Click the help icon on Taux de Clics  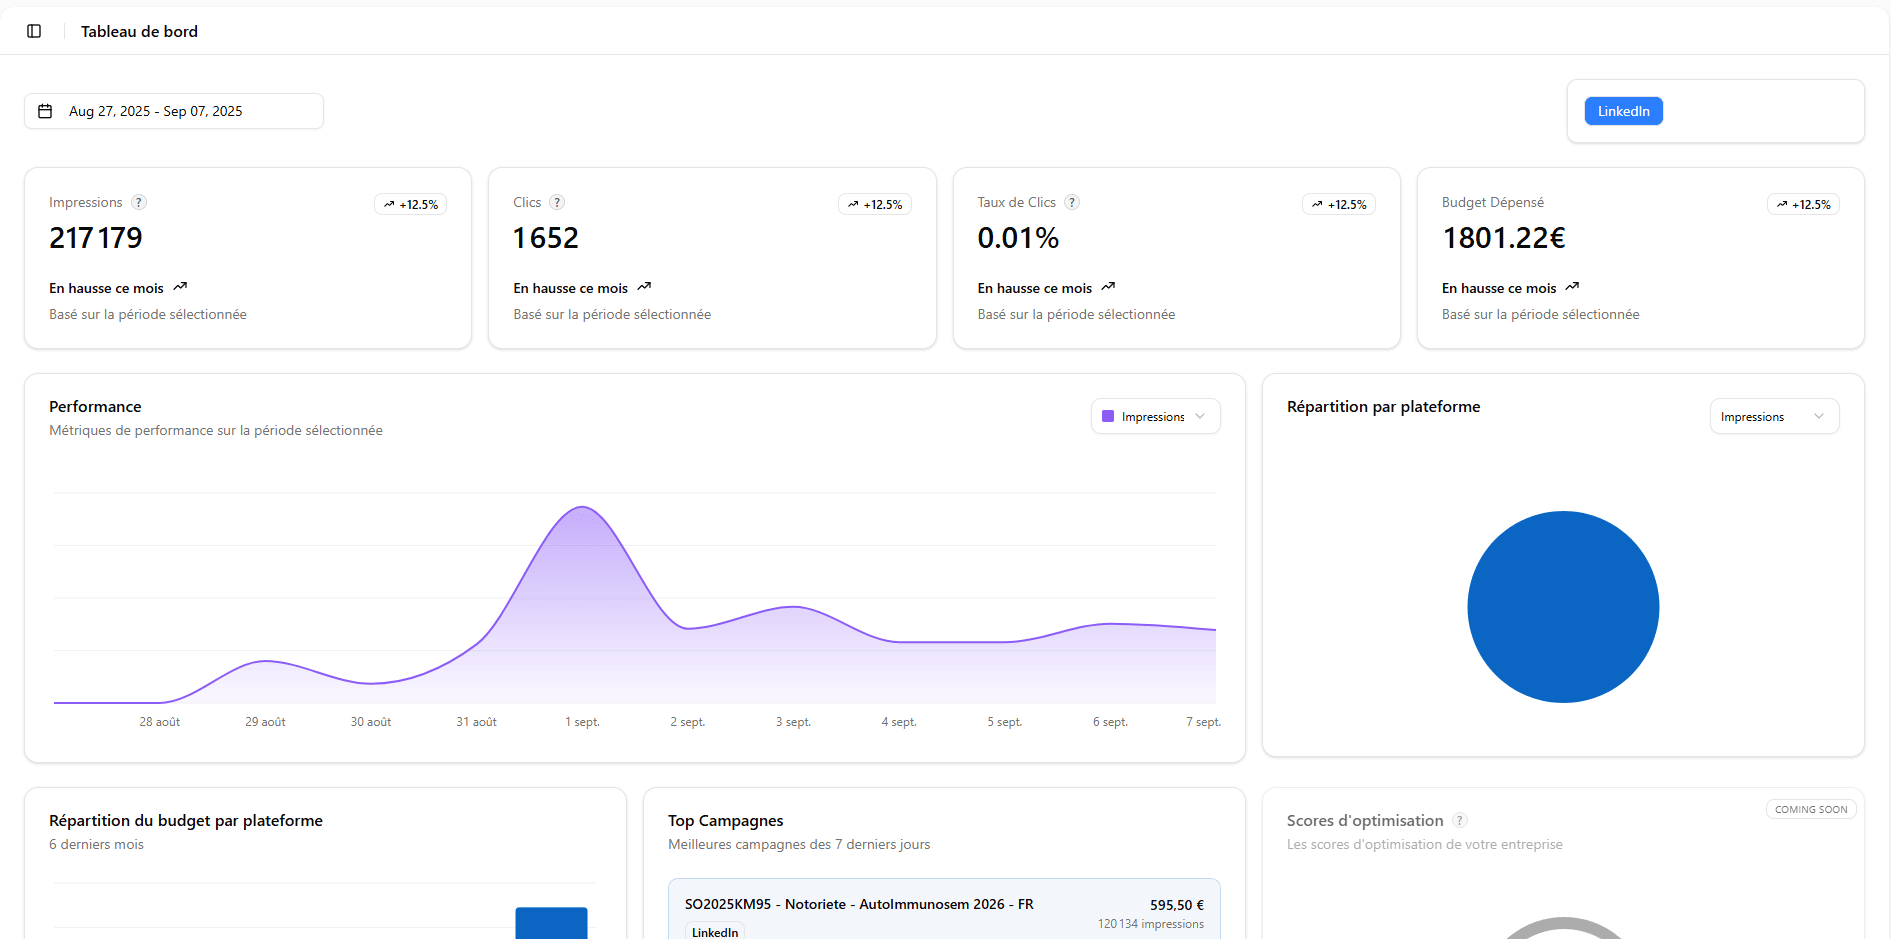[1072, 202]
